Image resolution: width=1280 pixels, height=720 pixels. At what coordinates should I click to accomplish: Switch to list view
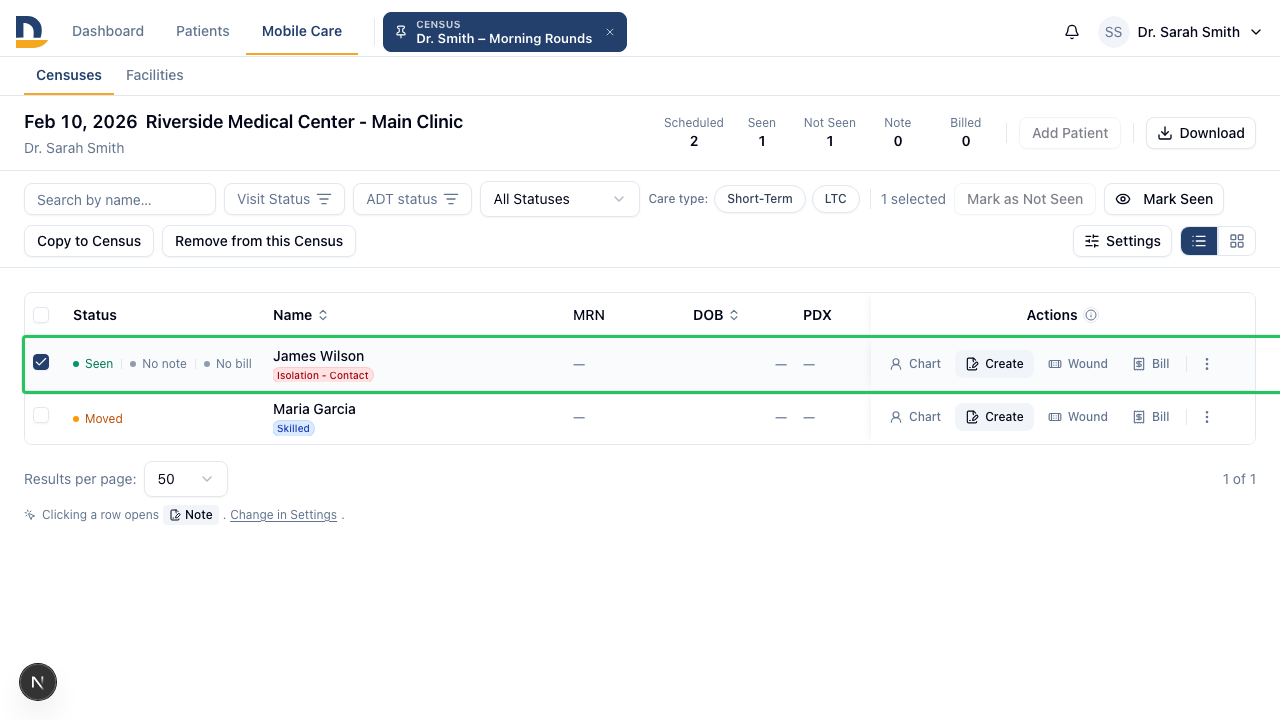point(1199,241)
